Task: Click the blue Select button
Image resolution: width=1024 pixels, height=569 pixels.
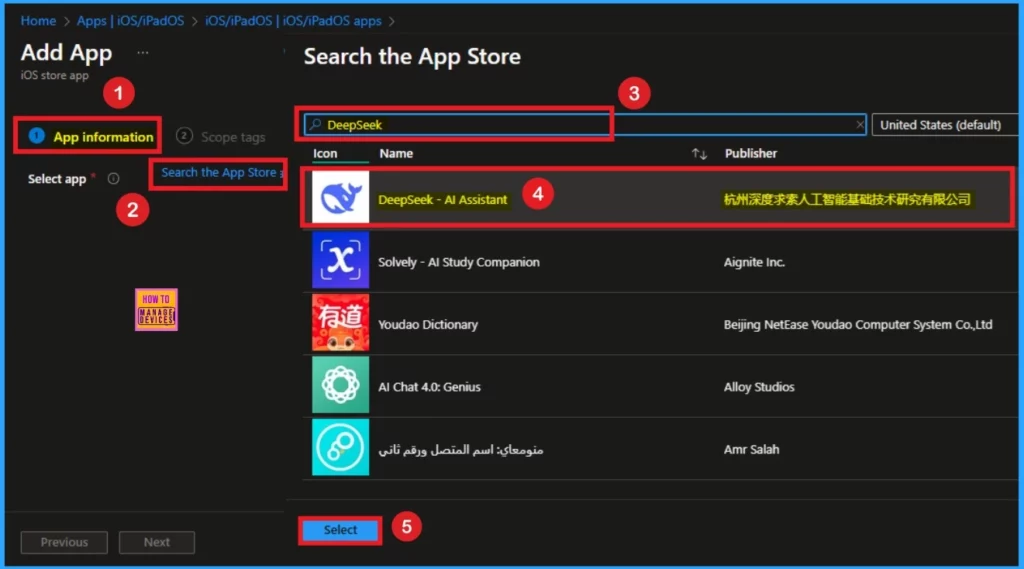Action: pos(340,530)
